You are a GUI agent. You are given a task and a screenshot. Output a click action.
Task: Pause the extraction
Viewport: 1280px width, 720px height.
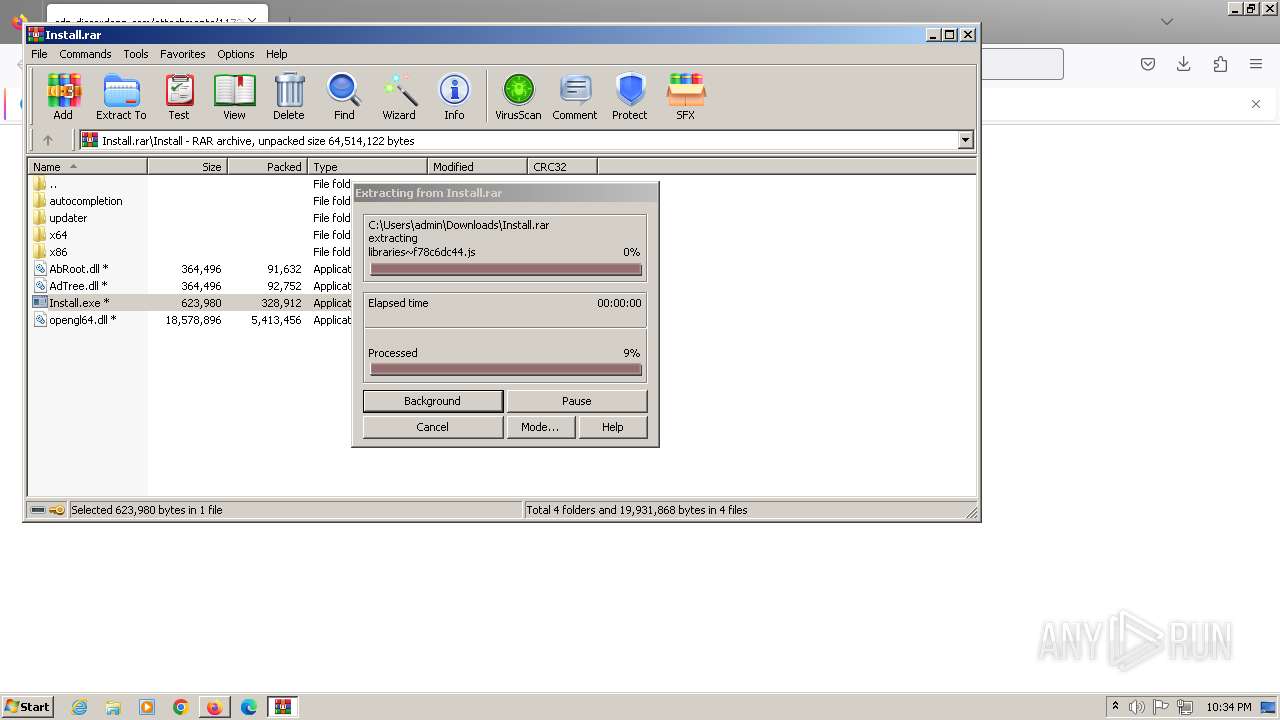click(577, 401)
